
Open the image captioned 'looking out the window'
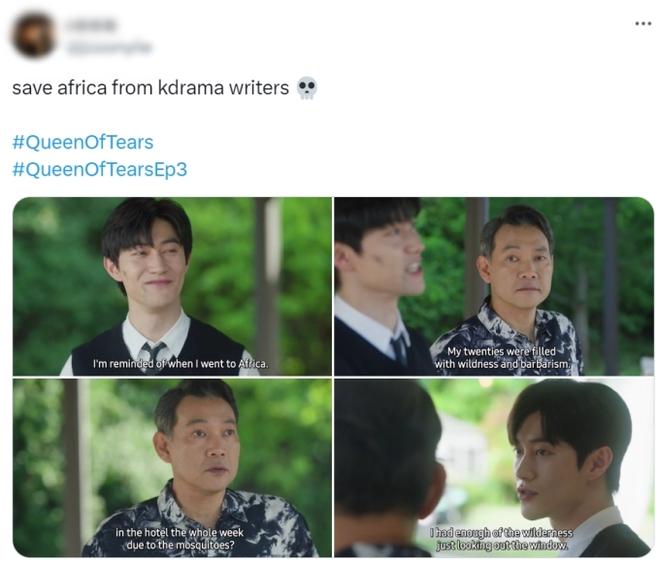[494, 468]
